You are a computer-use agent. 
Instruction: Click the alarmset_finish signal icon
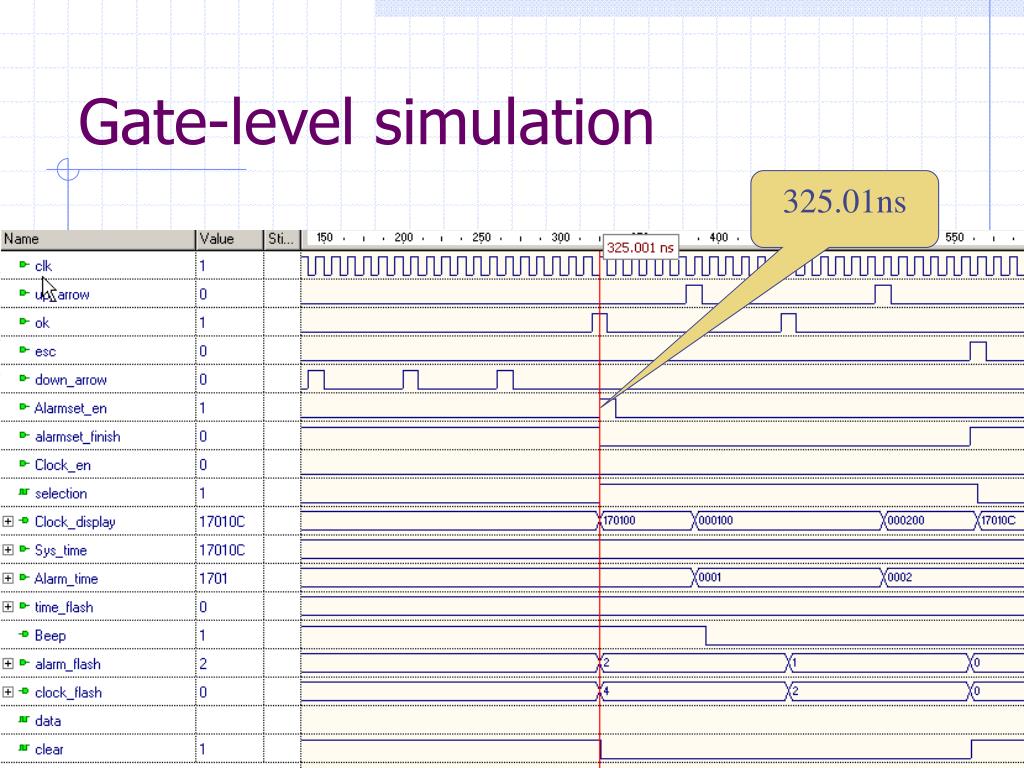tap(24, 435)
